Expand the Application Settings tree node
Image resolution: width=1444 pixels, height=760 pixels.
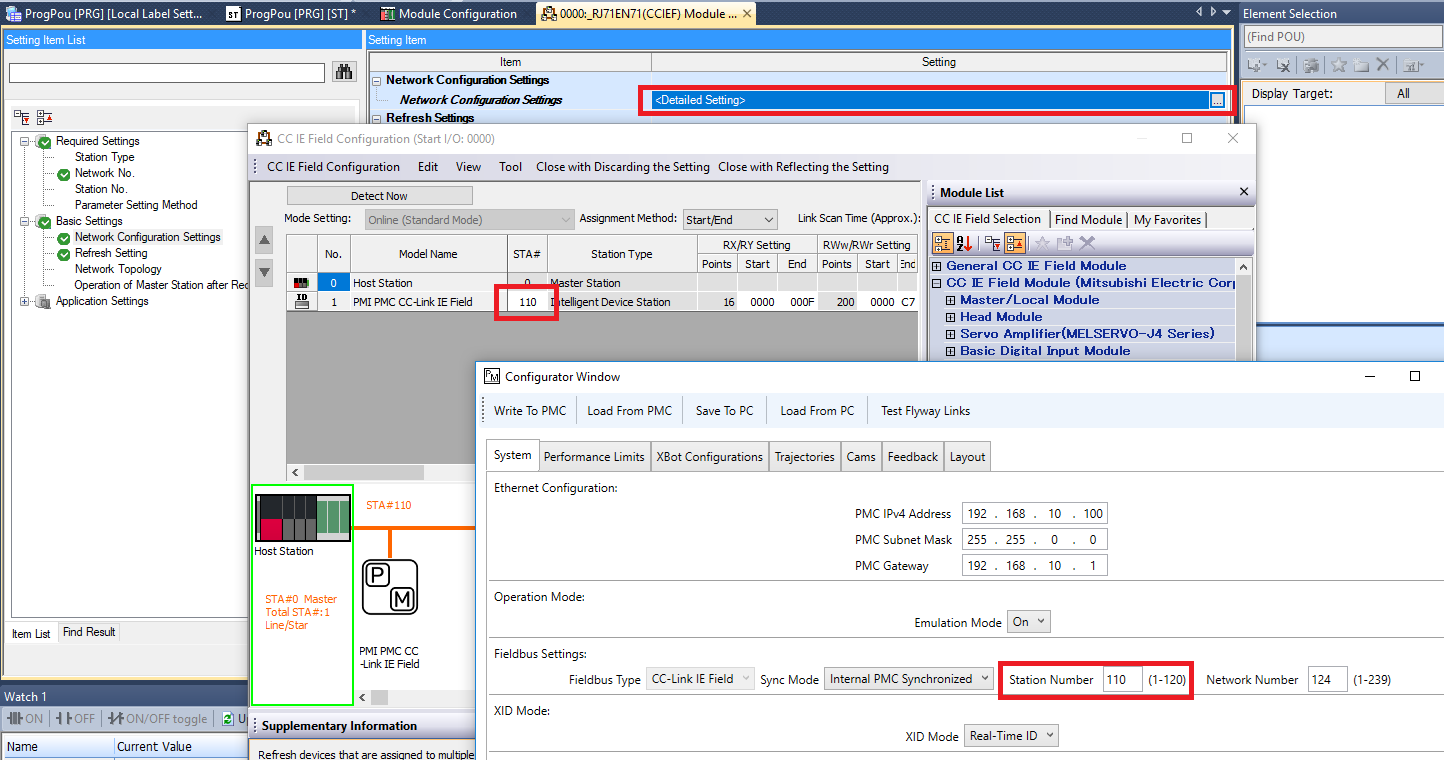pyautogui.click(x=26, y=301)
